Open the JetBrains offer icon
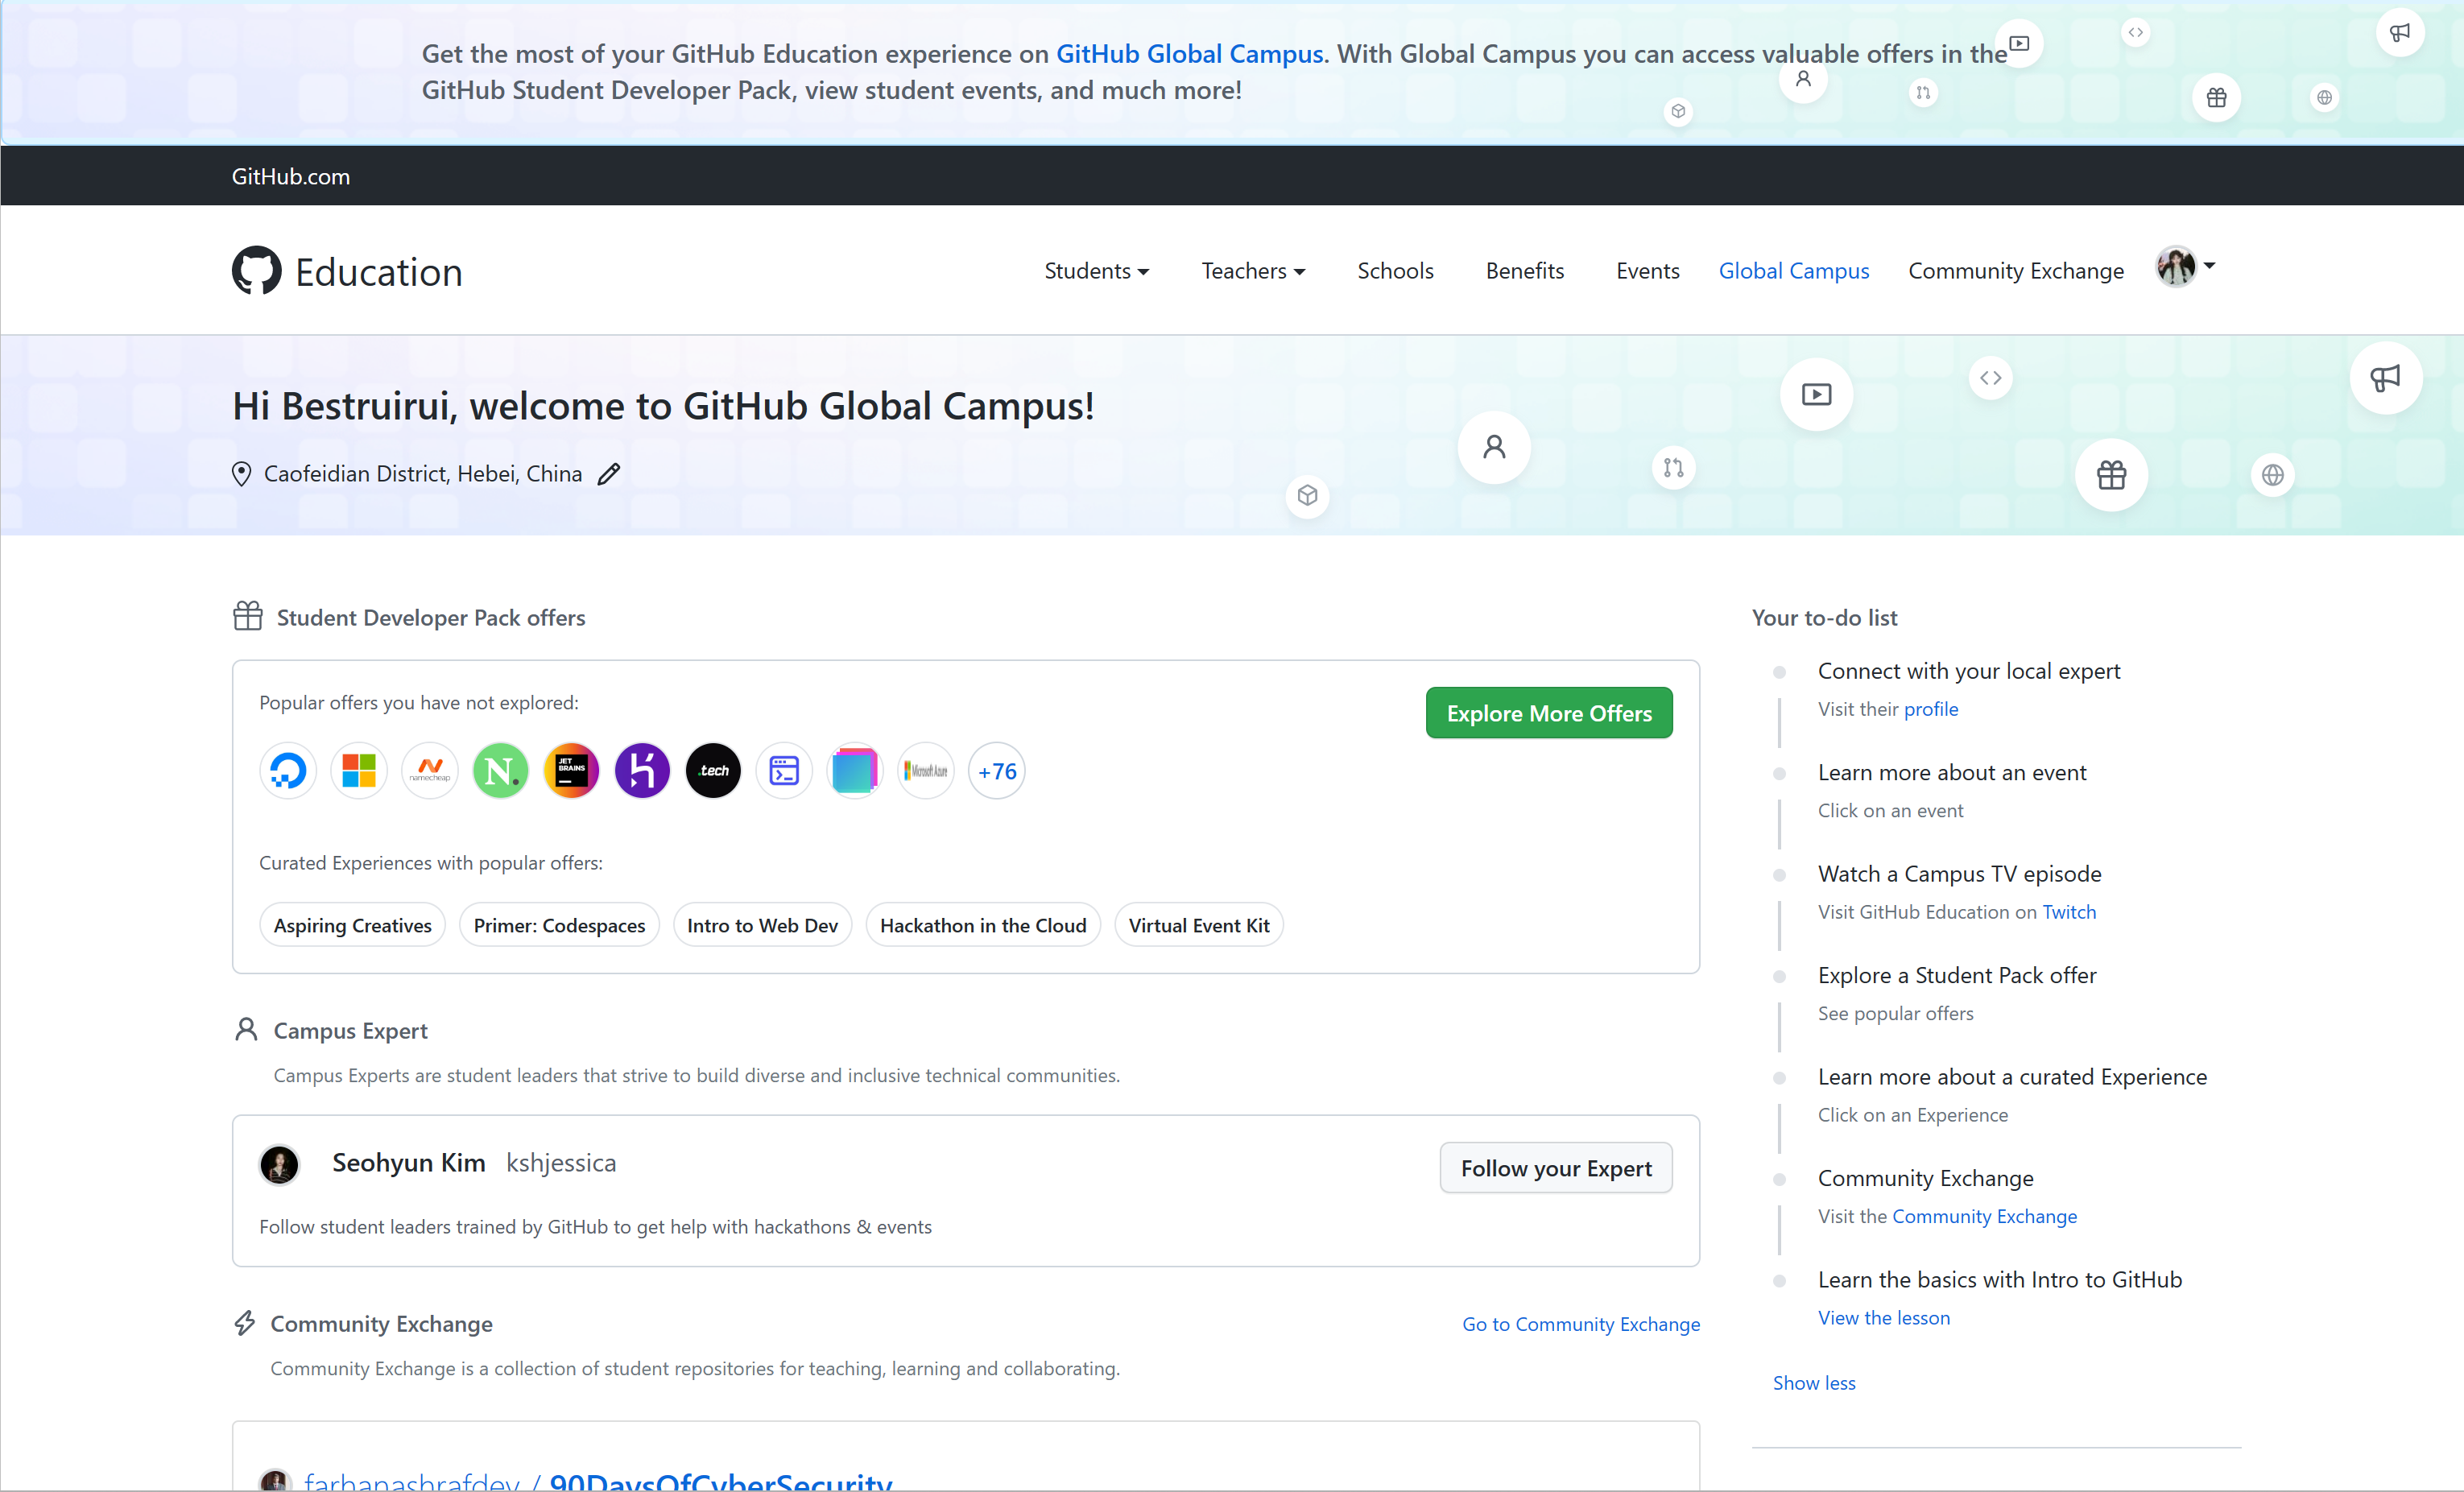 571,771
